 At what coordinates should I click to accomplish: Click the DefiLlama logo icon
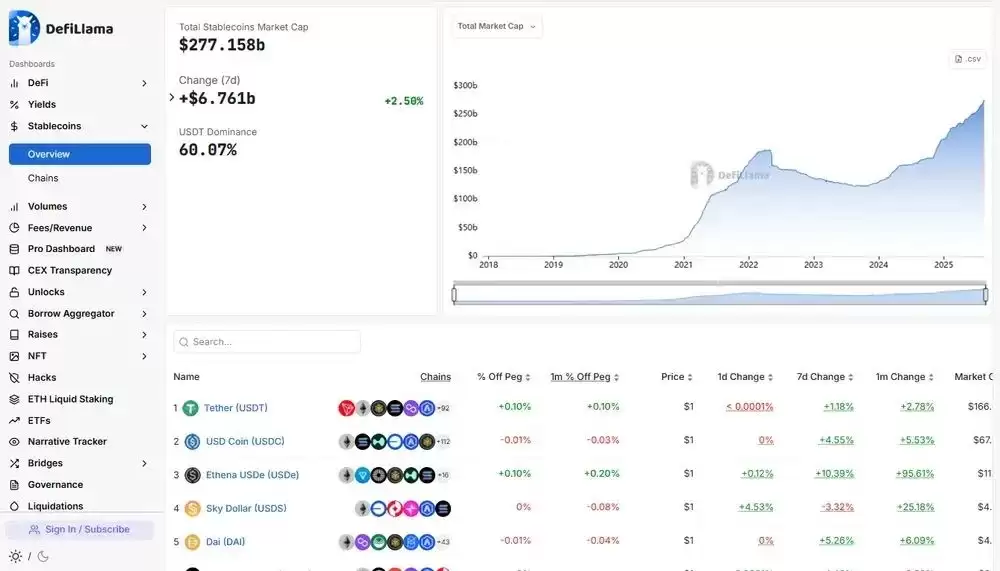point(24,28)
